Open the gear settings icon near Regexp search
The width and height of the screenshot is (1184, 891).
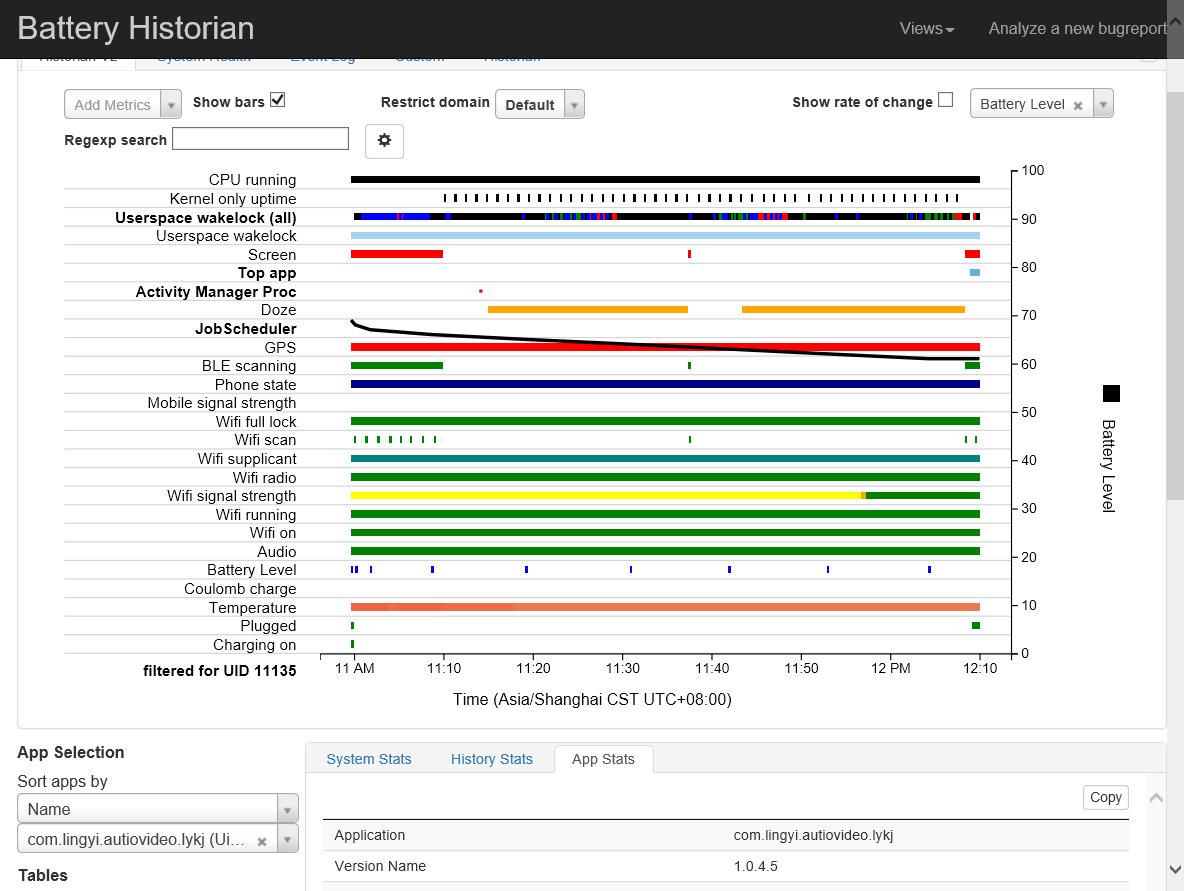tap(384, 140)
